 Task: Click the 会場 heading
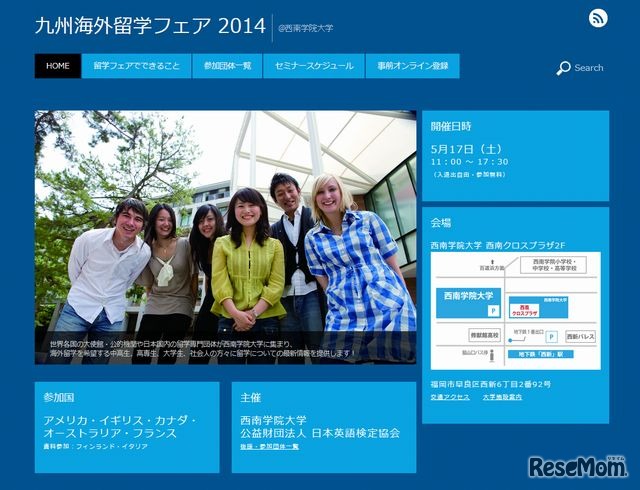[441, 223]
